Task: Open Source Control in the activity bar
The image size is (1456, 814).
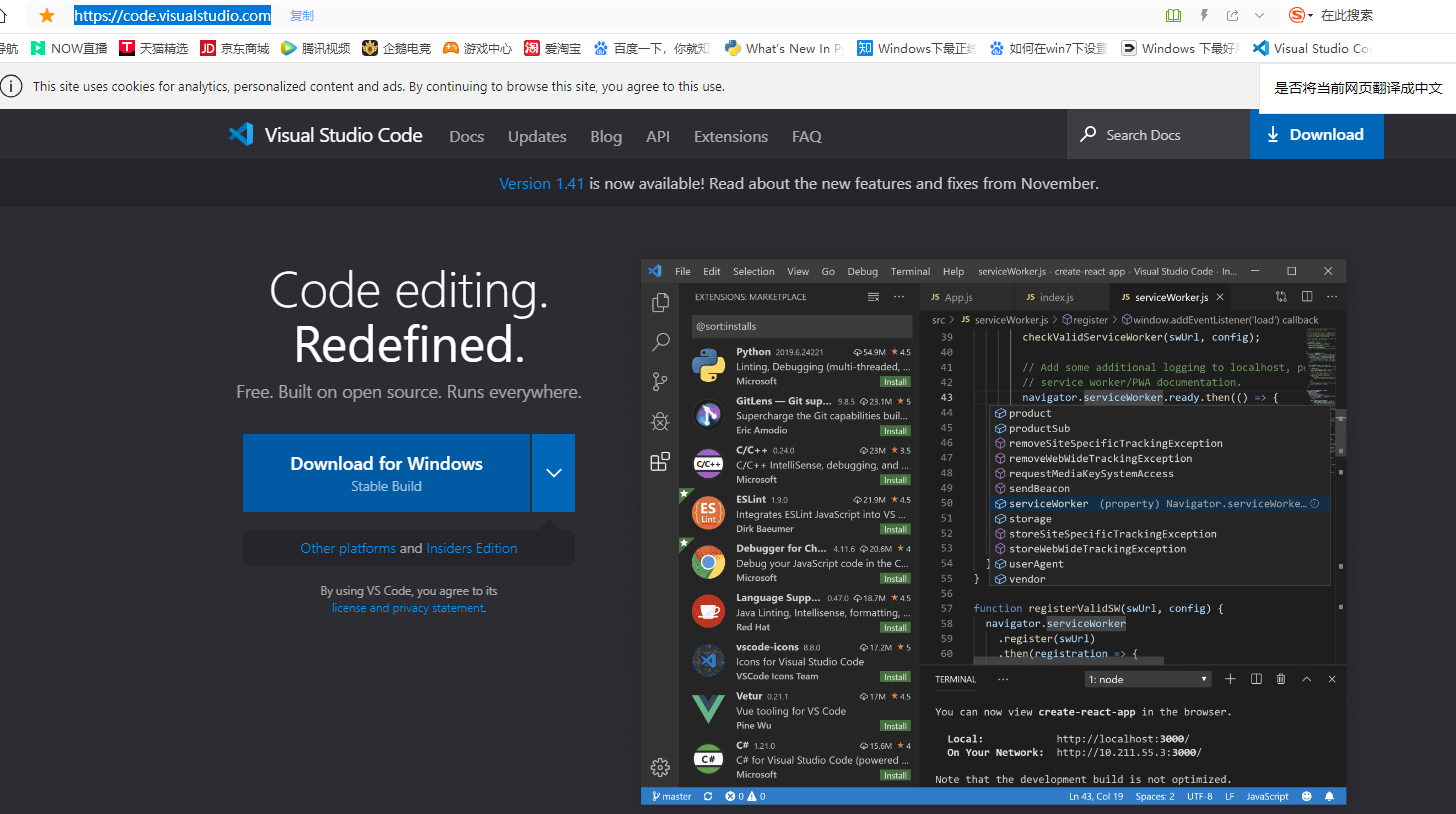Action: (660, 381)
